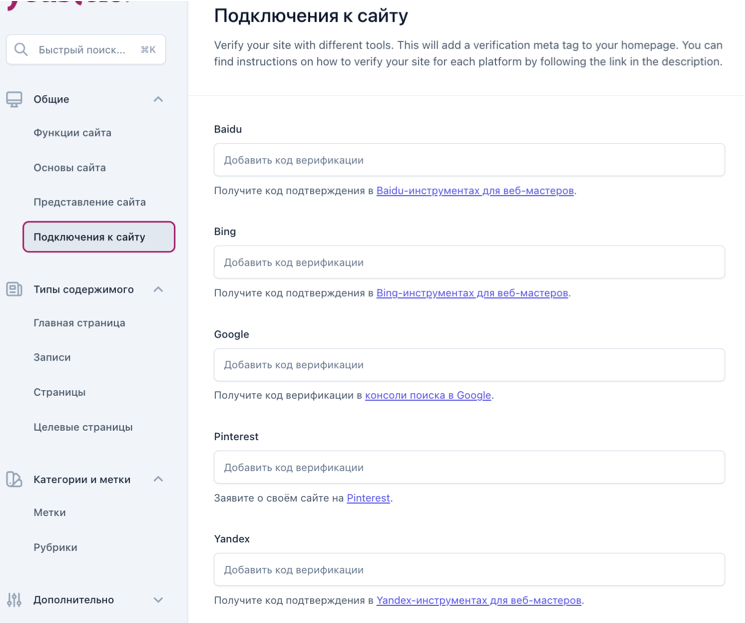The width and height of the screenshot is (745, 623).
Task: Open Baidu-инструментах для веб-мастеров link
Action: click(x=475, y=191)
